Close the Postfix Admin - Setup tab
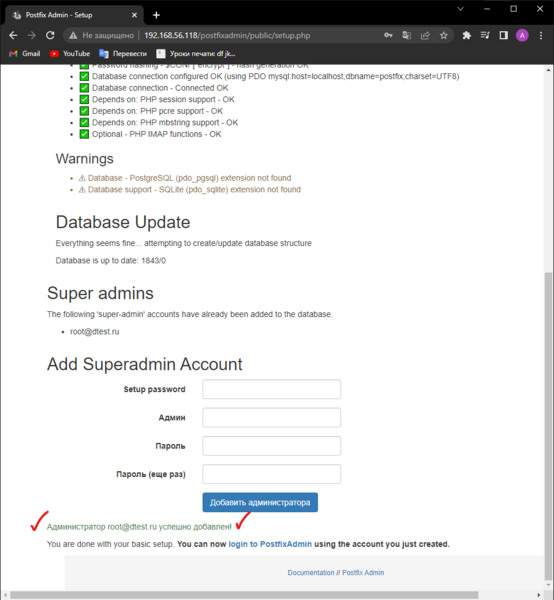This screenshot has height=600, width=554. tap(134, 15)
